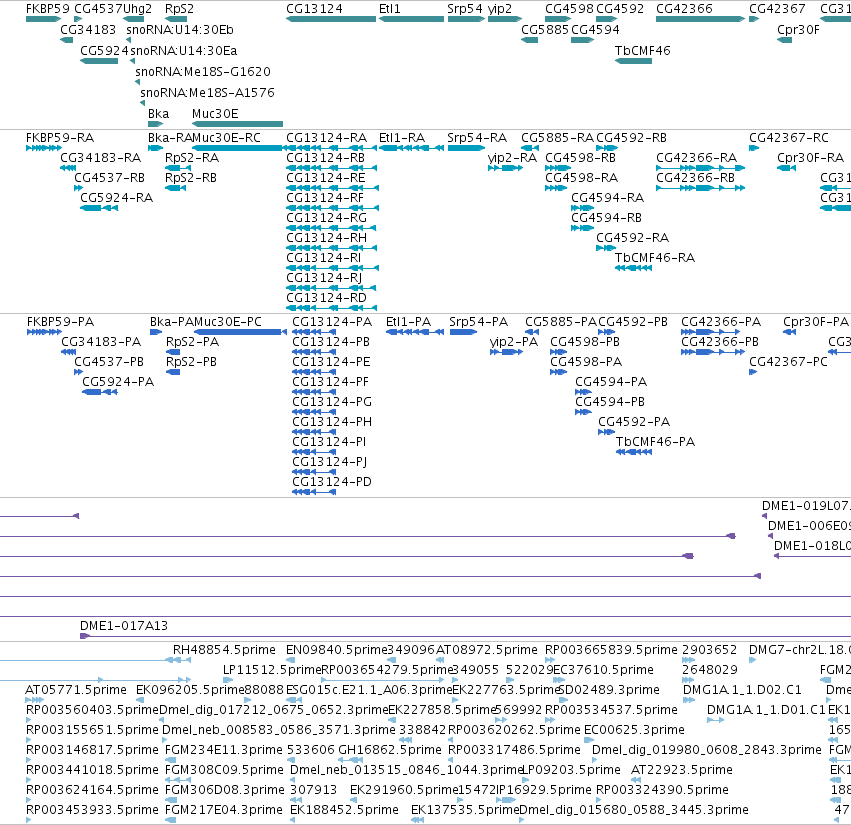Open EST label Dmel_dig_019980_0608_2843.3prime
Image resolution: width=851 pixels, height=825 pixels.
pyautogui.click(x=707, y=750)
